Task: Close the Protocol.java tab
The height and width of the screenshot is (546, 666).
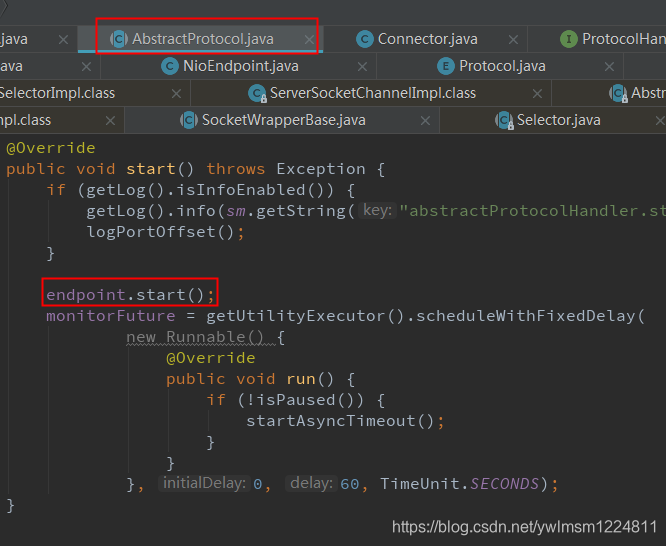Action: click(609, 67)
